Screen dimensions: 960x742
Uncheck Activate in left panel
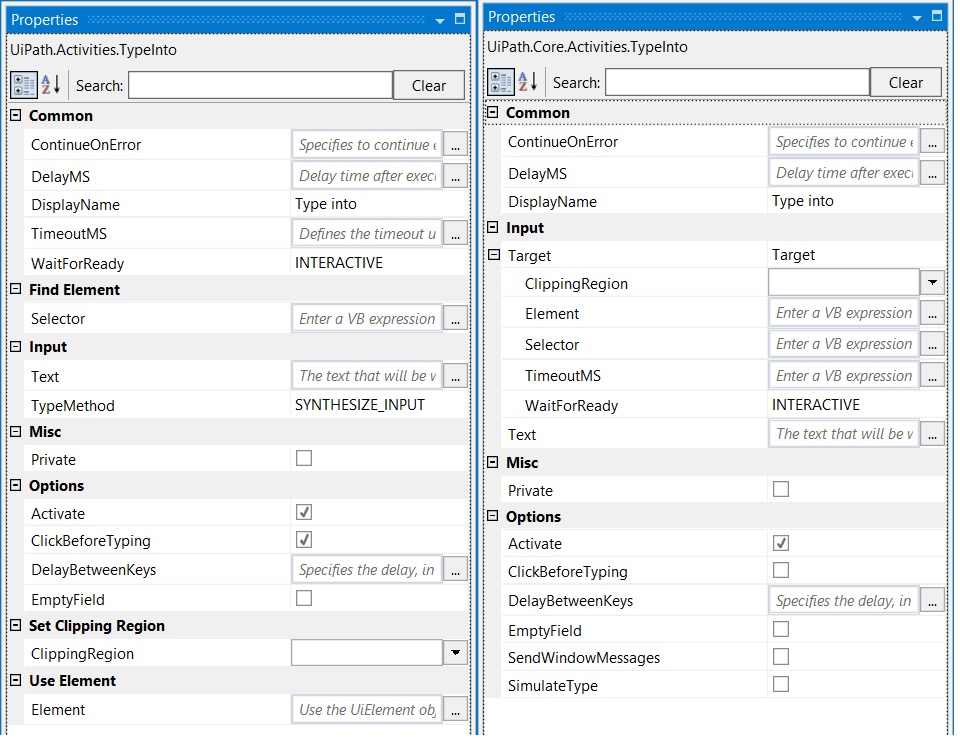click(x=304, y=512)
